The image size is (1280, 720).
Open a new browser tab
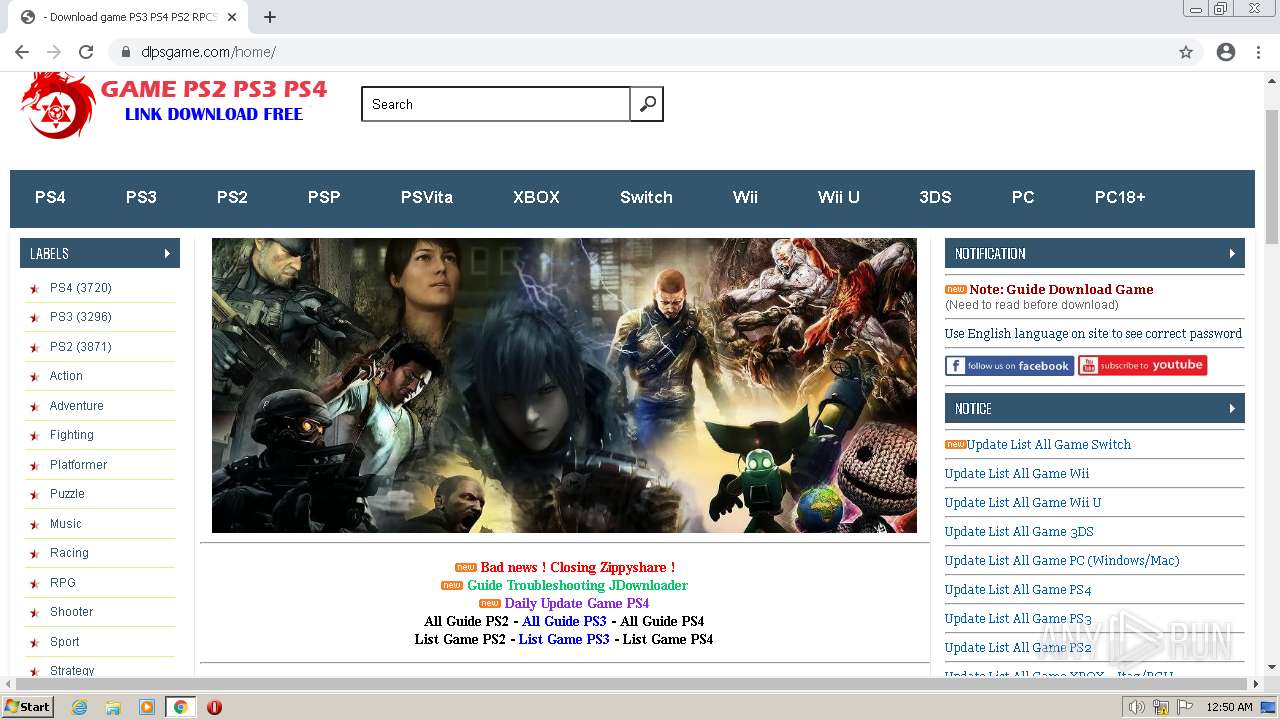tap(270, 17)
